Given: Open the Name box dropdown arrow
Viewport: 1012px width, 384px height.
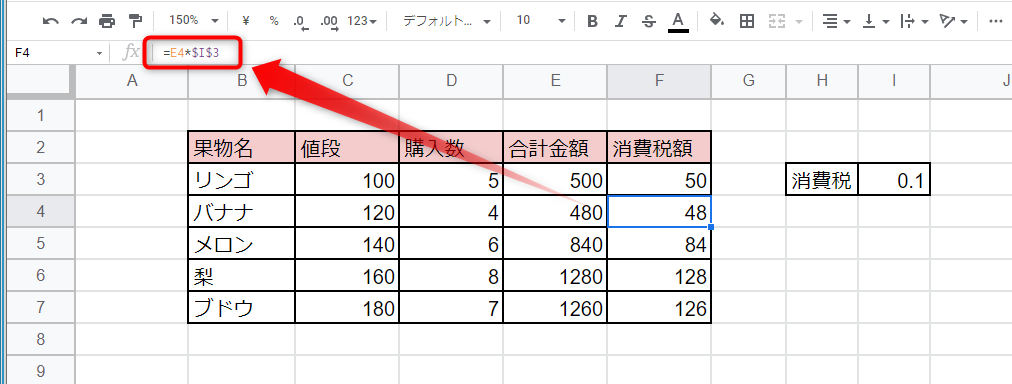Looking at the screenshot, I should pos(99,54).
